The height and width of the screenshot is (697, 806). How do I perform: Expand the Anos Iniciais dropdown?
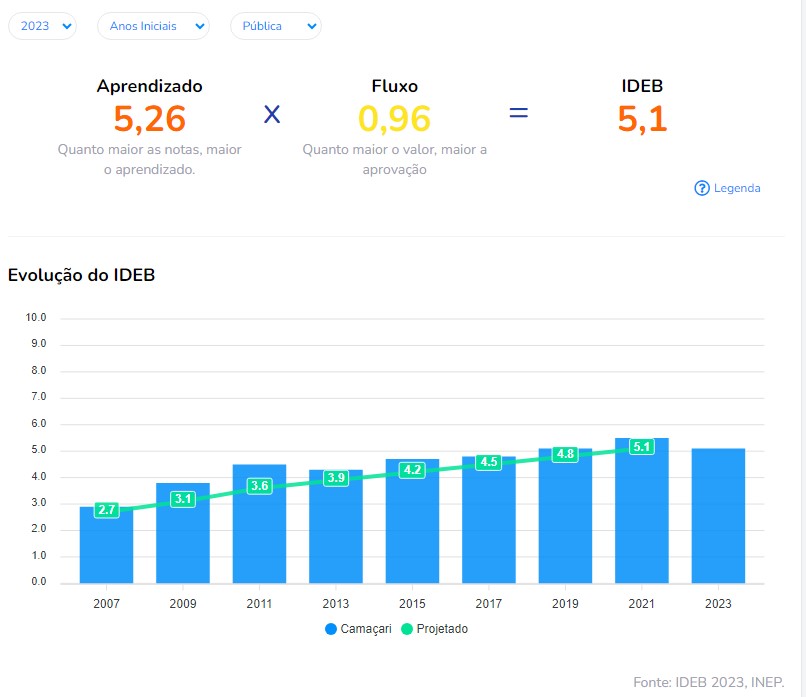(x=153, y=26)
